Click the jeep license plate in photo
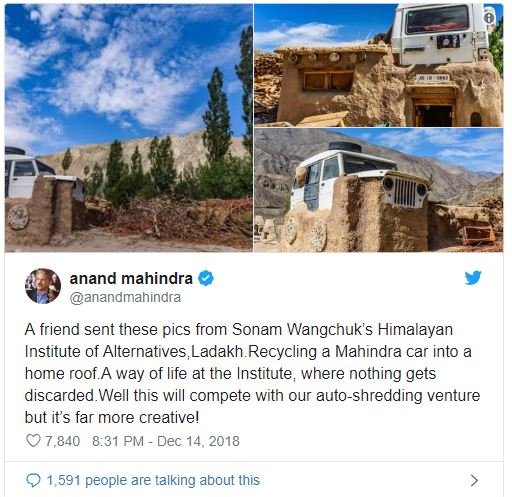The width and height of the screenshot is (512, 497). (433, 78)
